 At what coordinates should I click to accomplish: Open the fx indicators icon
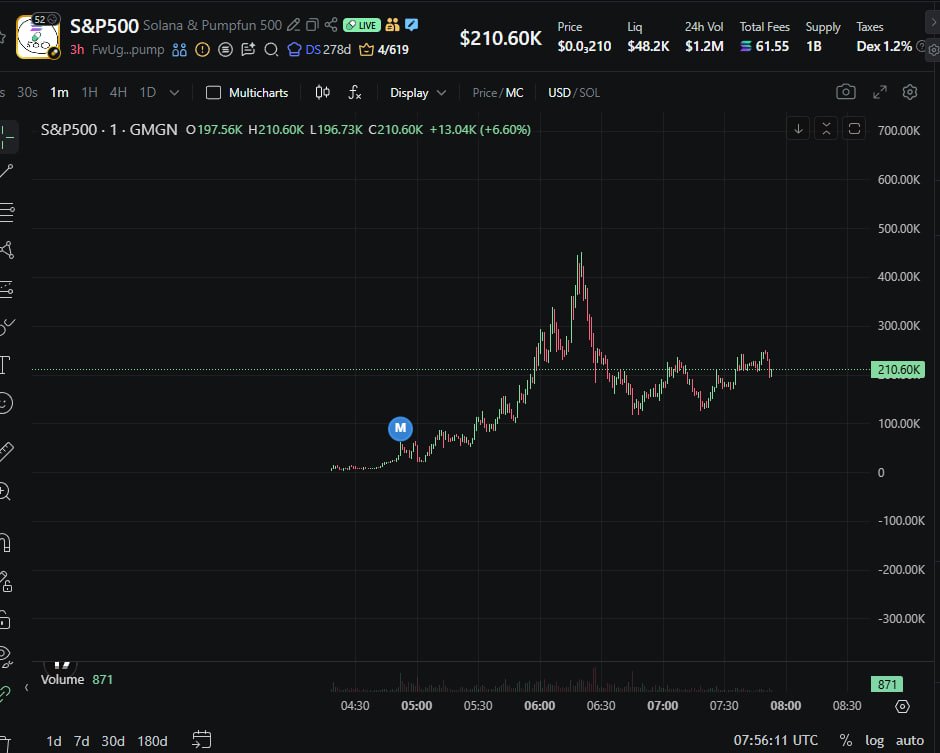[355, 92]
